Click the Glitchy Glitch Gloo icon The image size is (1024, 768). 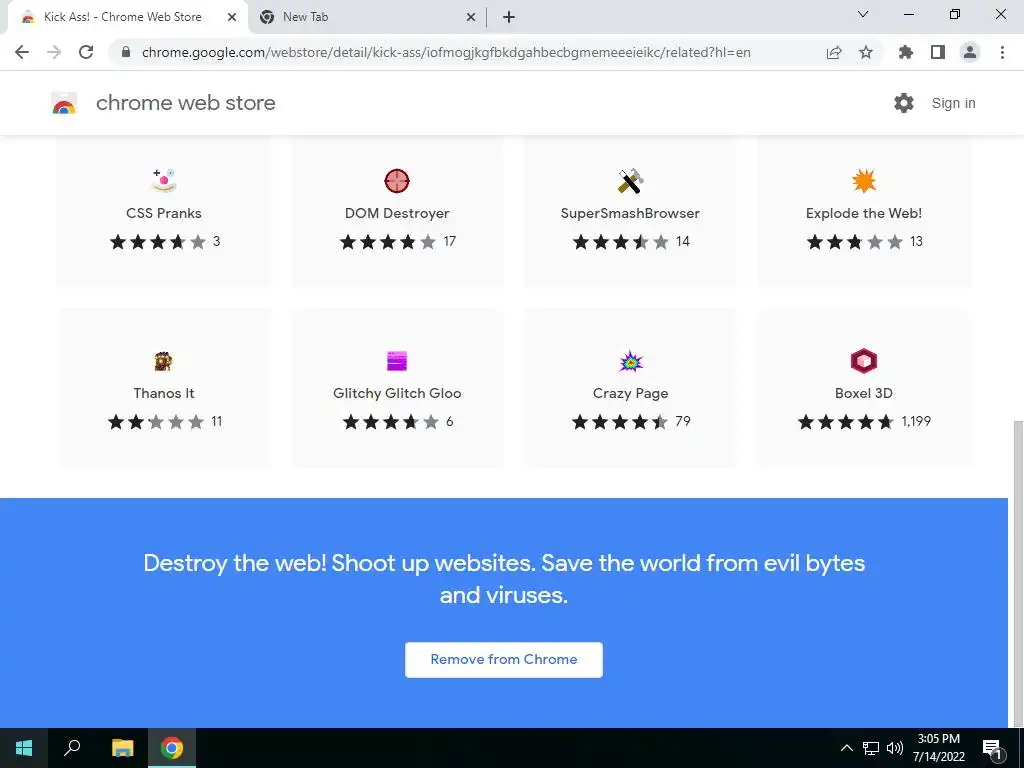pyautogui.click(x=396, y=360)
